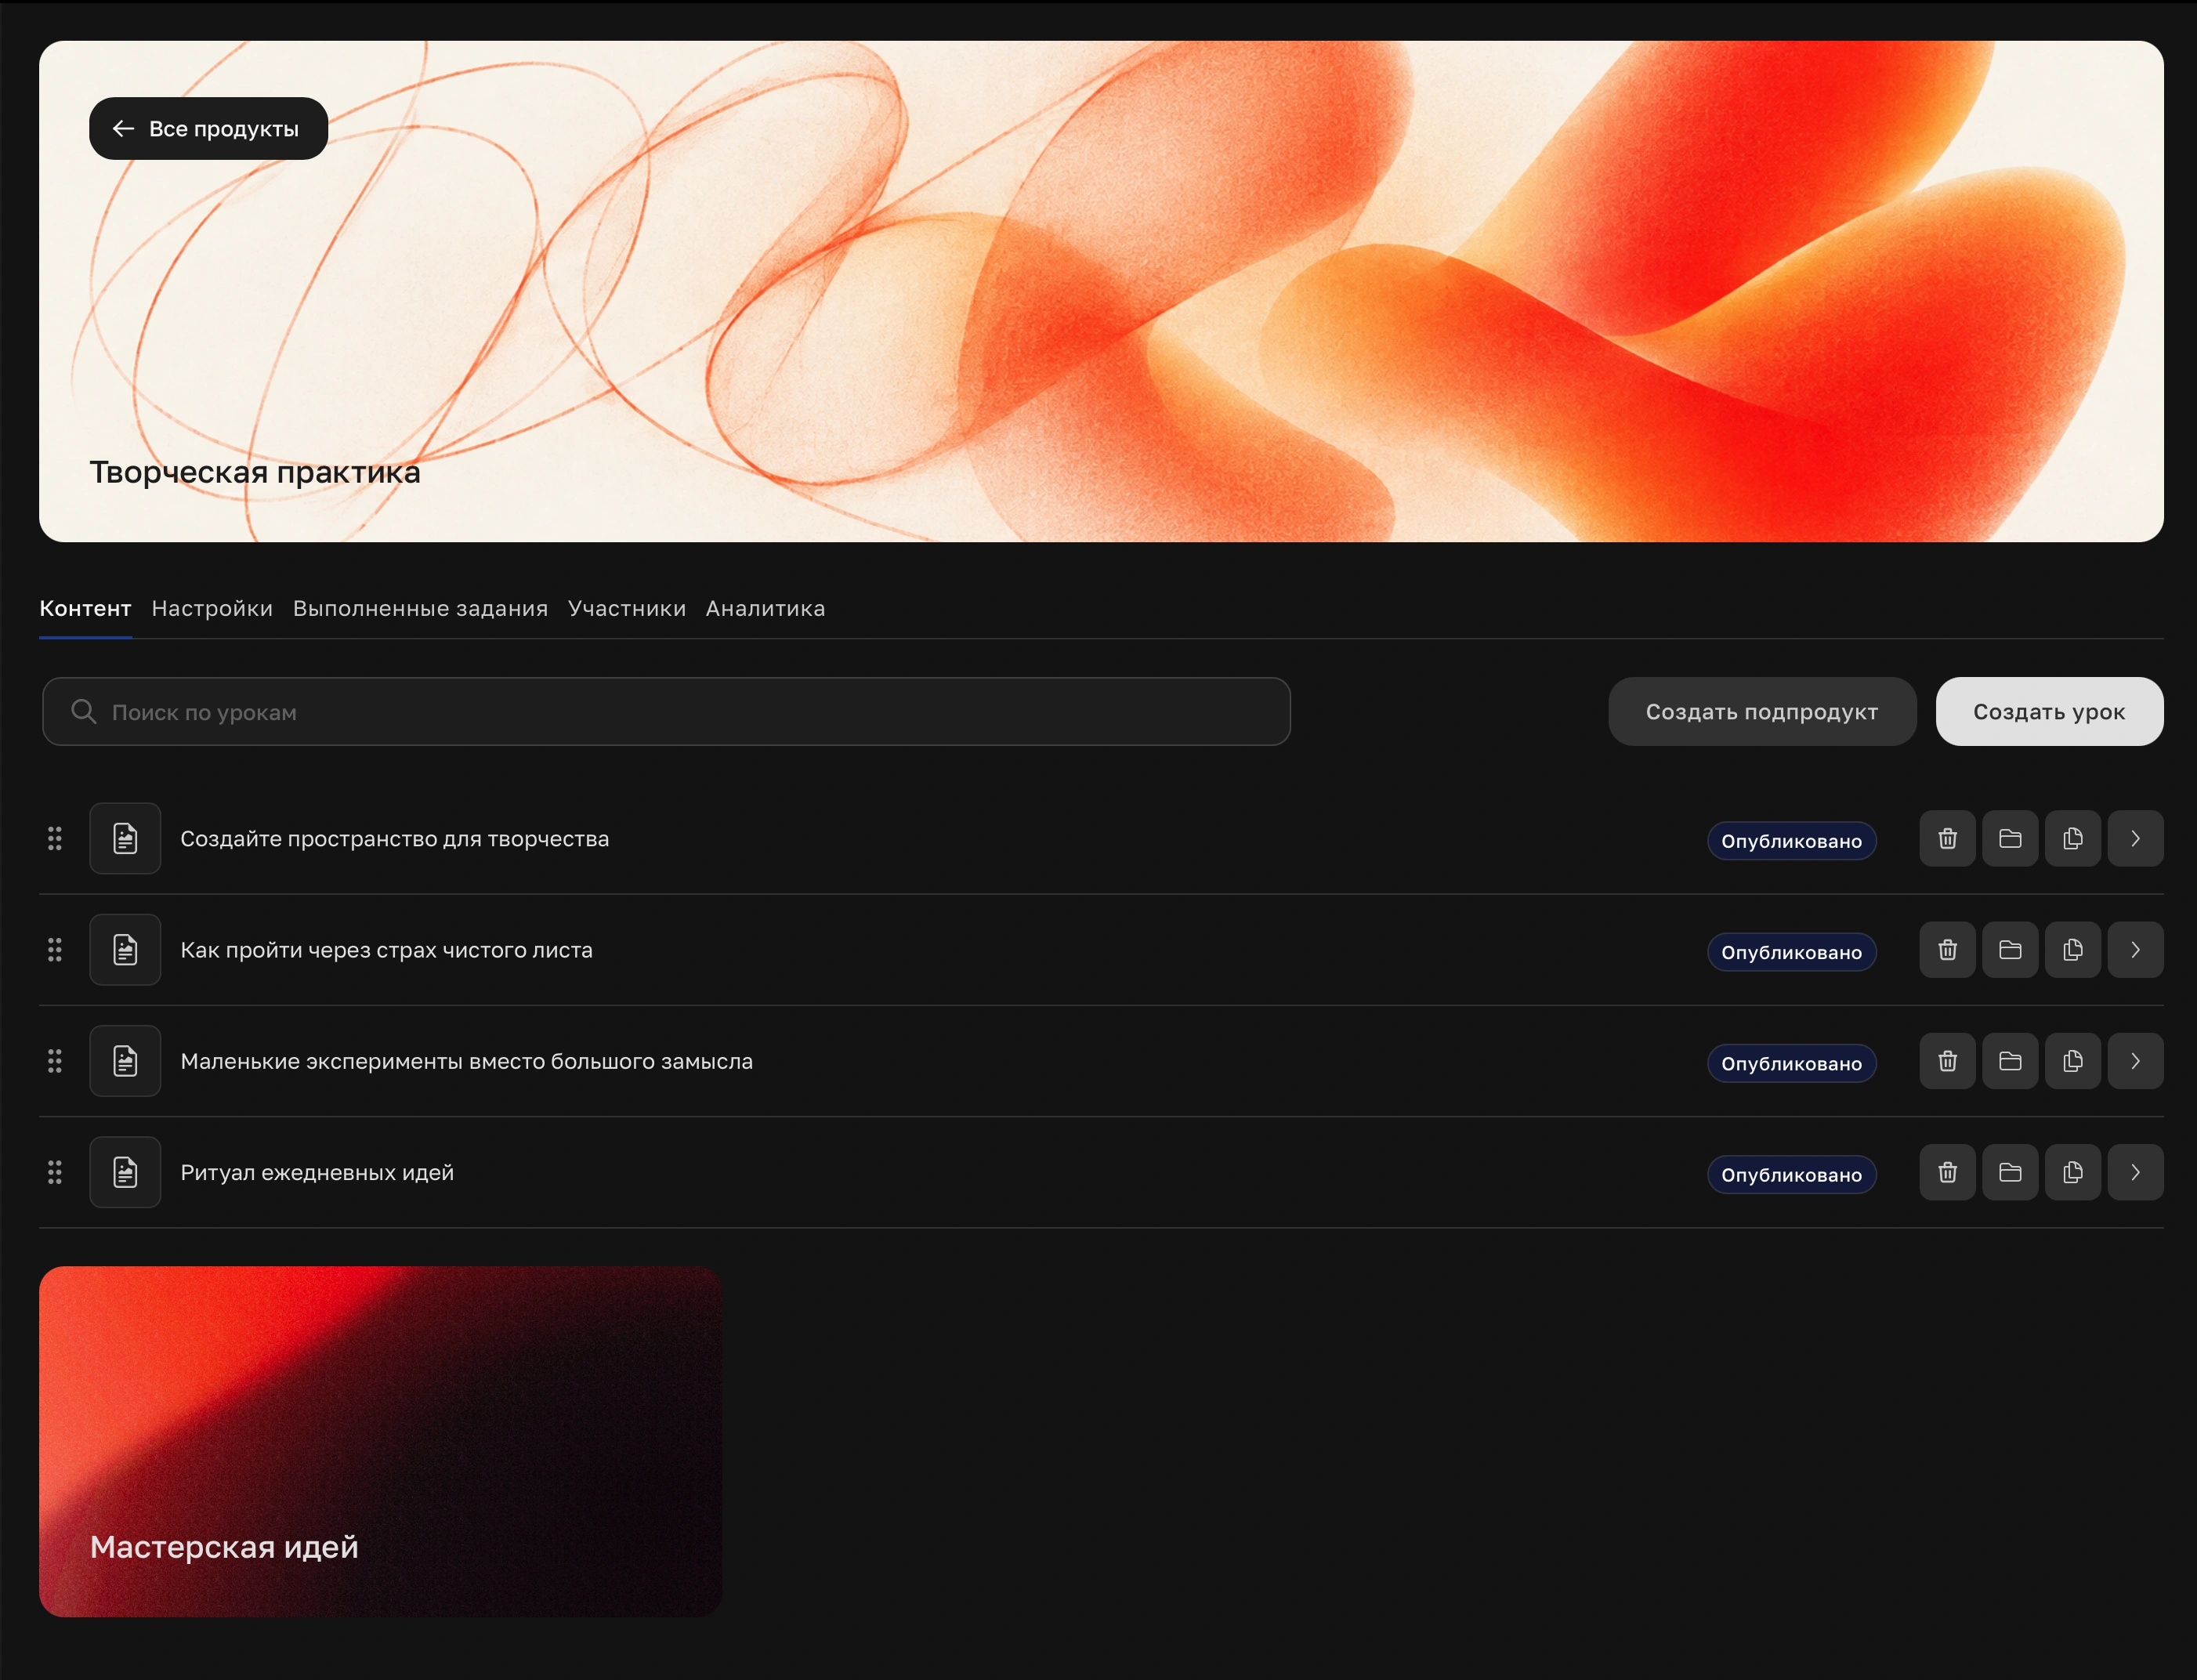2197x1680 pixels.
Task: Click lesson title "Как пройти через страх чистого листа"
Action: pos(386,950)
